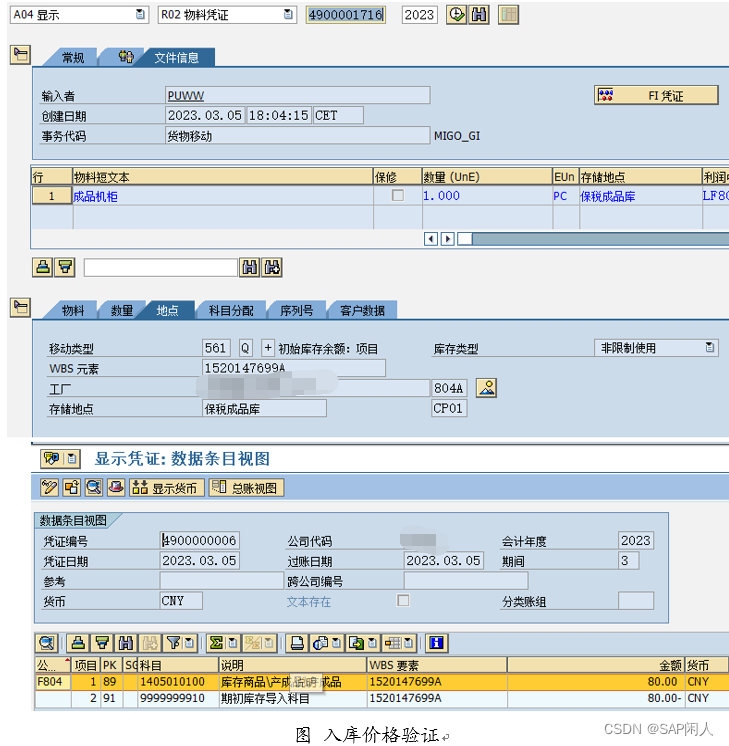Click the print icon below the item table

coord(42,267)
